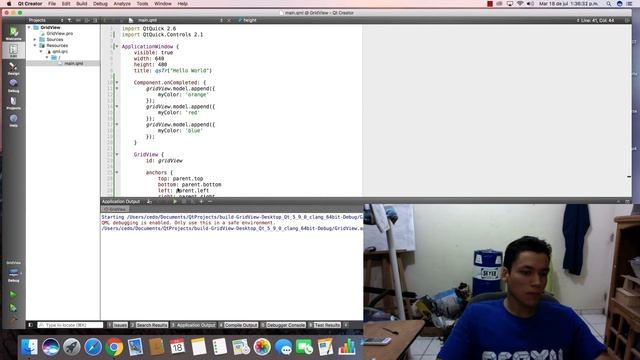
Task: Collapse the qml.qrc node
Action: [x=41, y=51]
